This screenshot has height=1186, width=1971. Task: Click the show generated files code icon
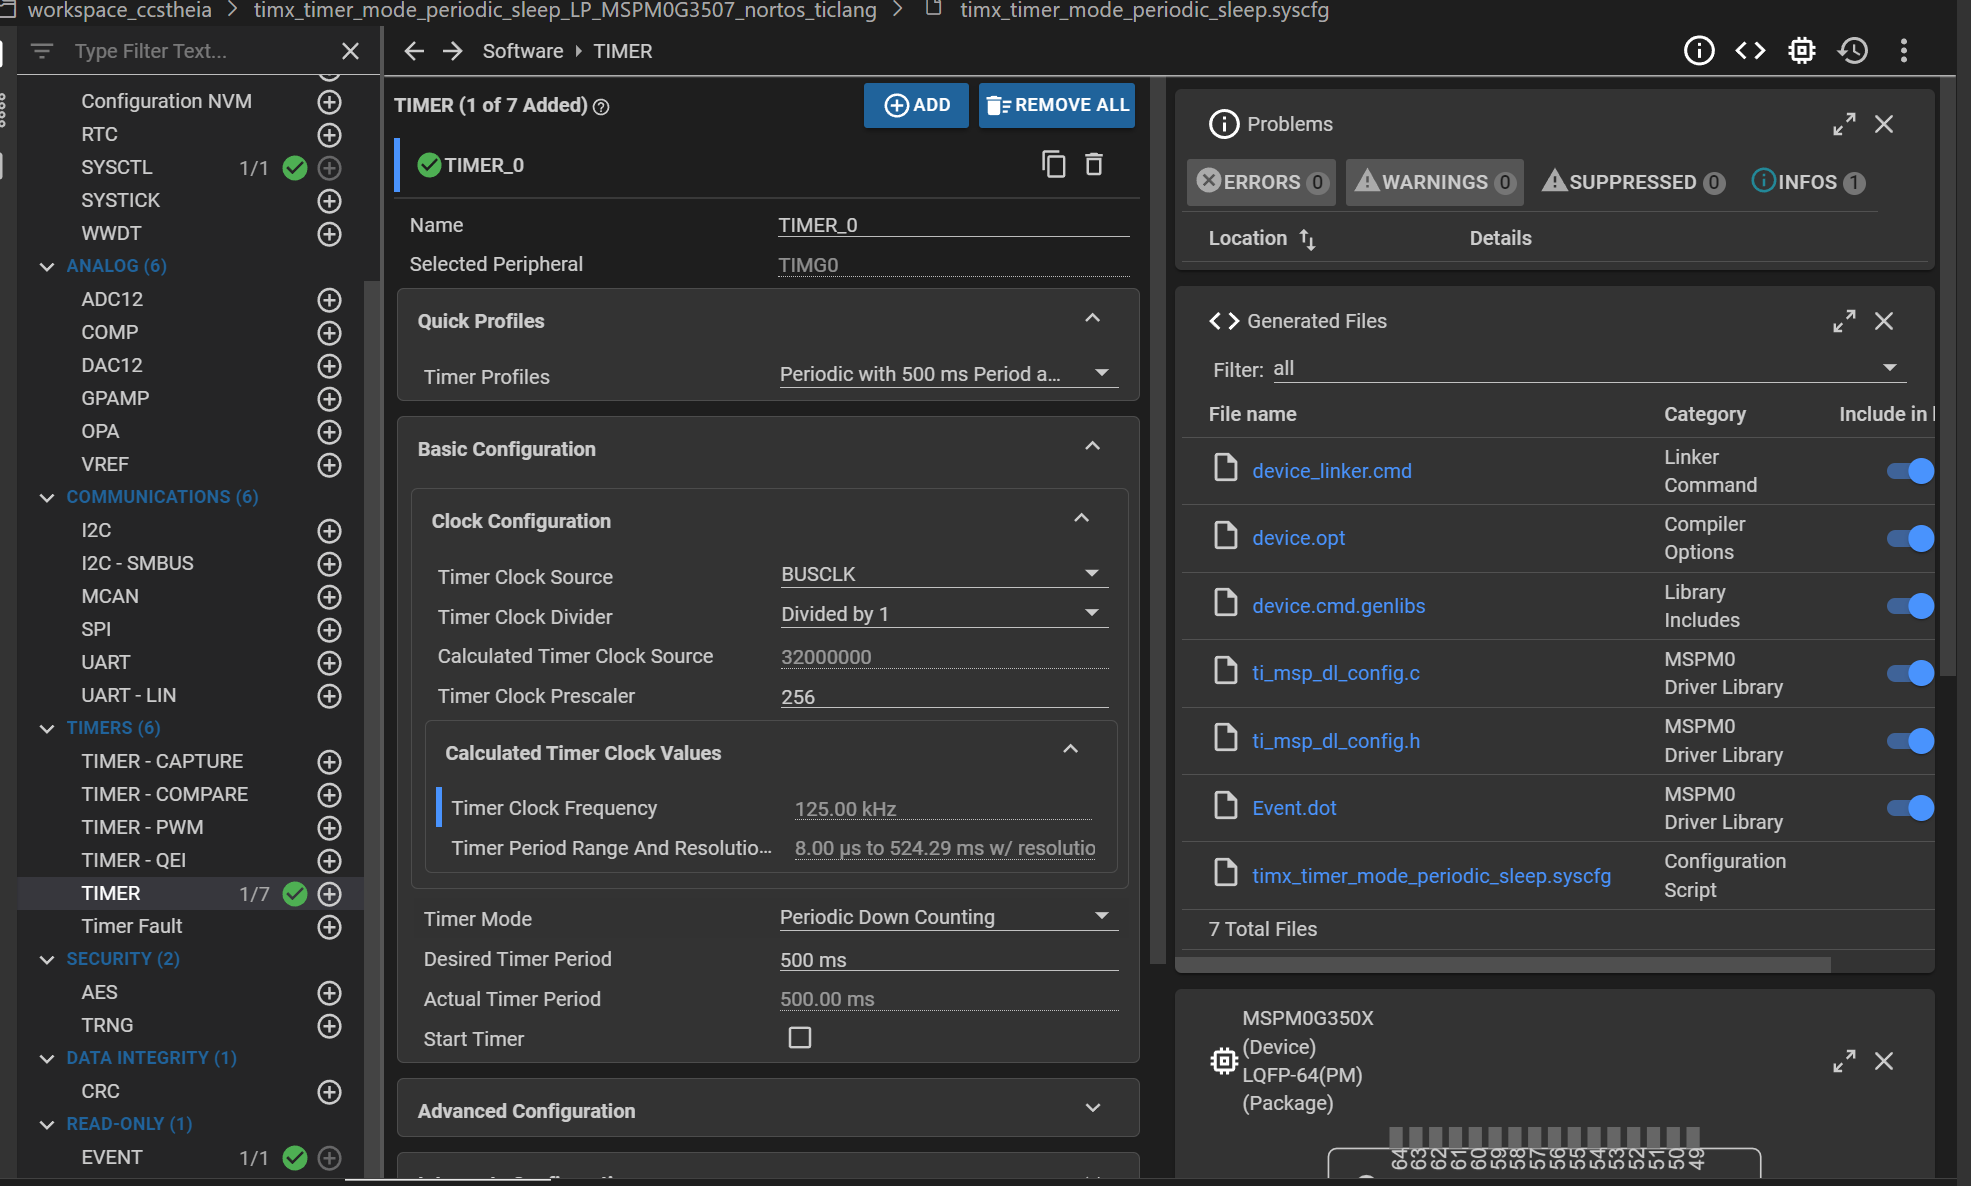point(1750,50)
